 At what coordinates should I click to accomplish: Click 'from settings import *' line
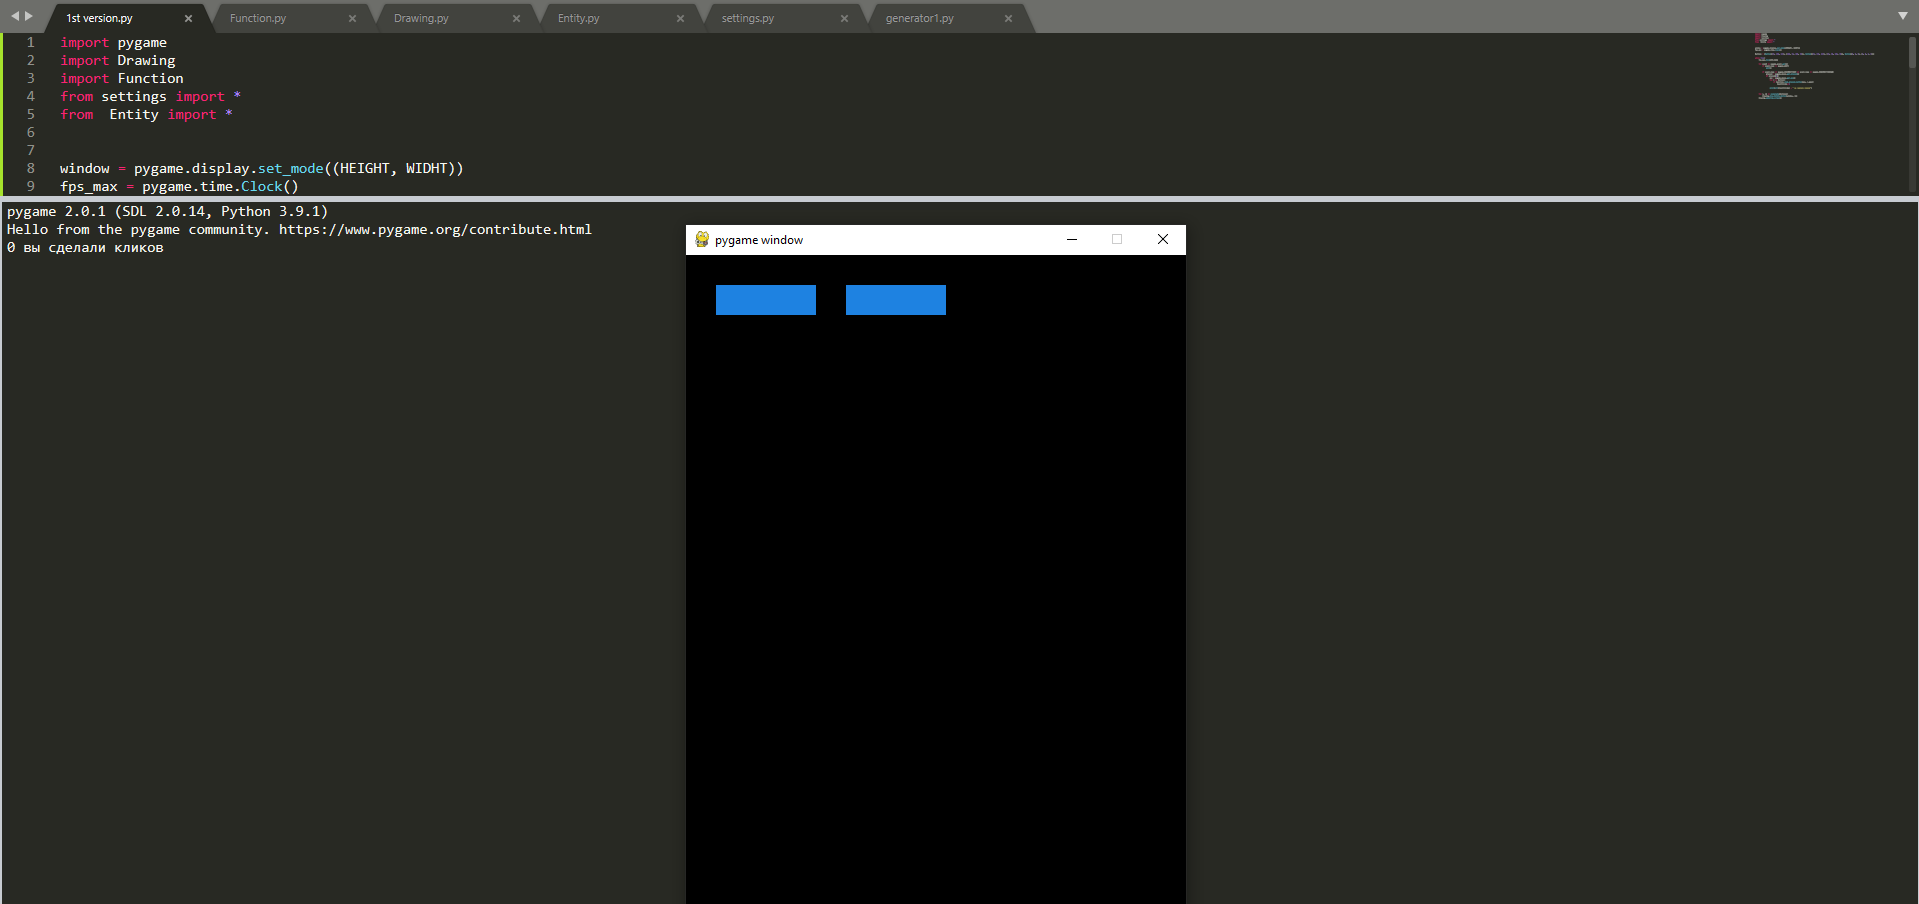[150, 96]
